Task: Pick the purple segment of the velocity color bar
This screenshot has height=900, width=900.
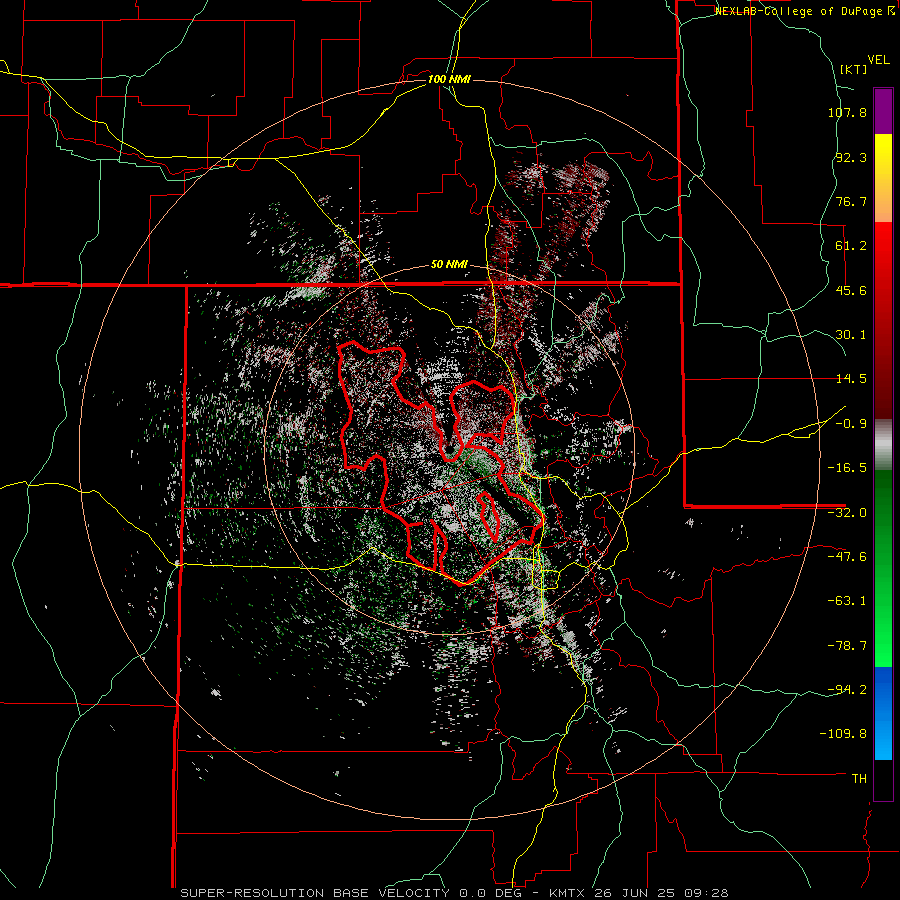Action: point(883,111)
